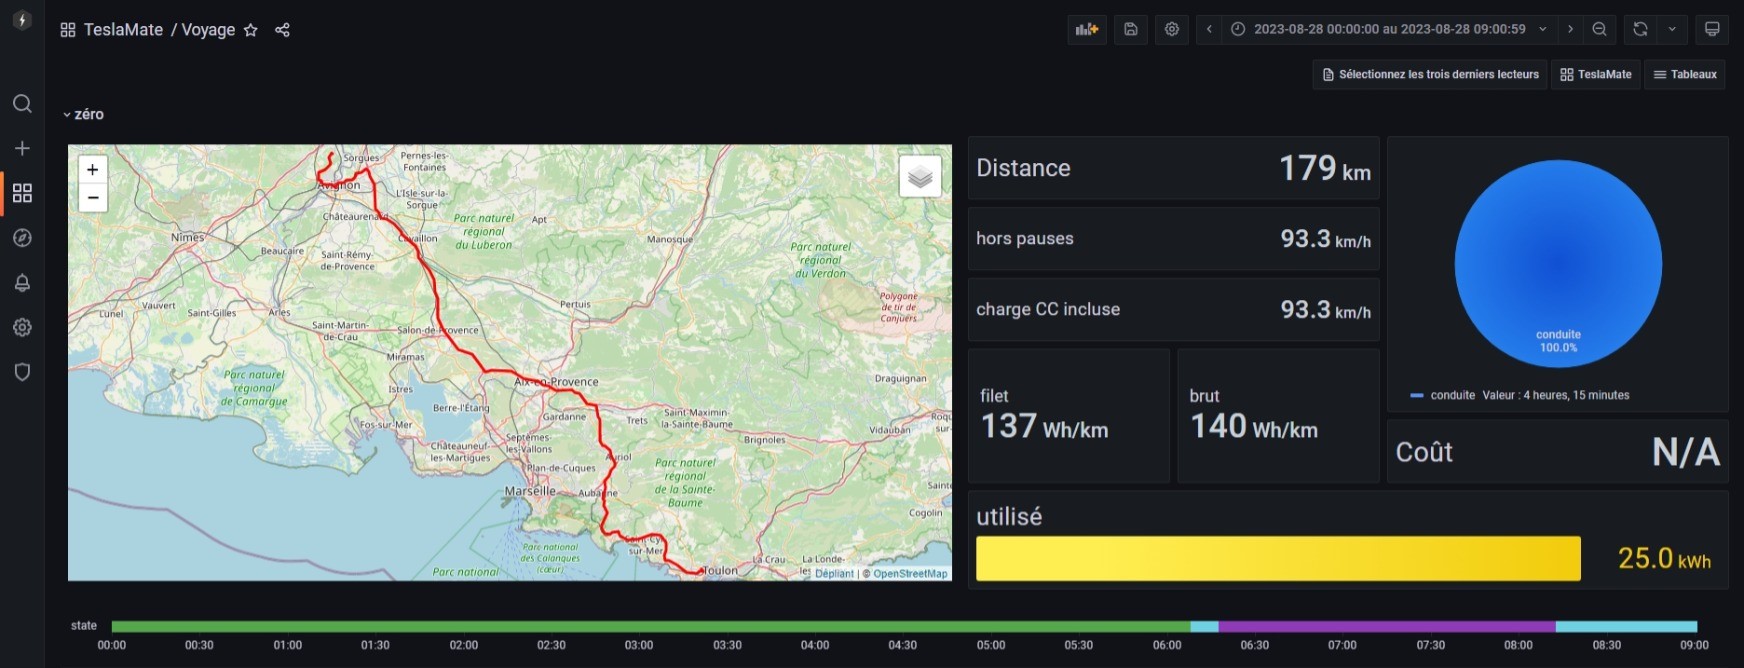Click the Nîmes label on the map
Viewport: 1744px width, 668px height.
(187, 237)
